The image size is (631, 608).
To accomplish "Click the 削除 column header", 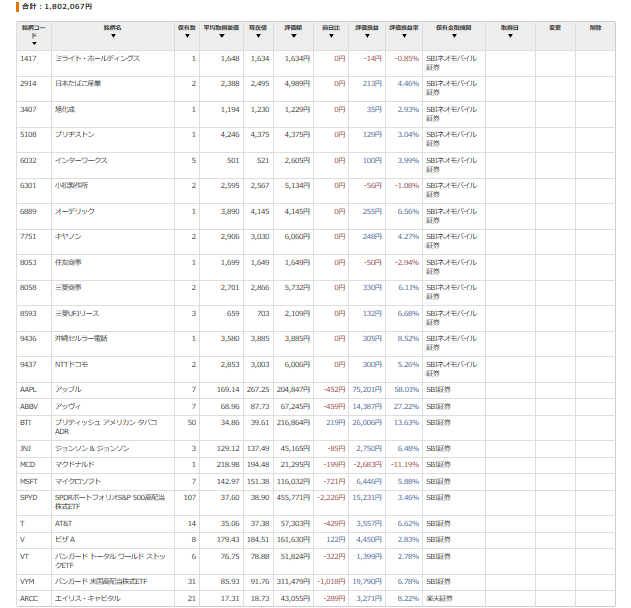I will point(596,28).
